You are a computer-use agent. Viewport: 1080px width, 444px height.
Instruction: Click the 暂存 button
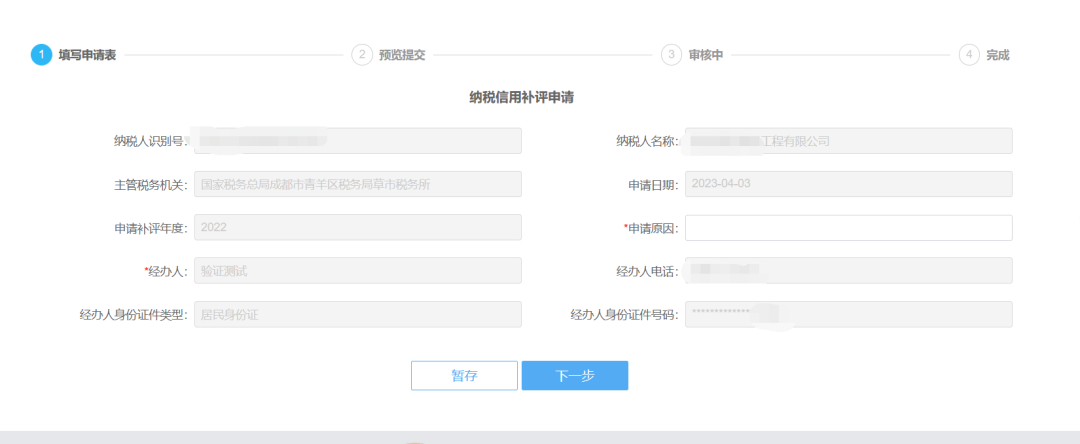point(464,376)
